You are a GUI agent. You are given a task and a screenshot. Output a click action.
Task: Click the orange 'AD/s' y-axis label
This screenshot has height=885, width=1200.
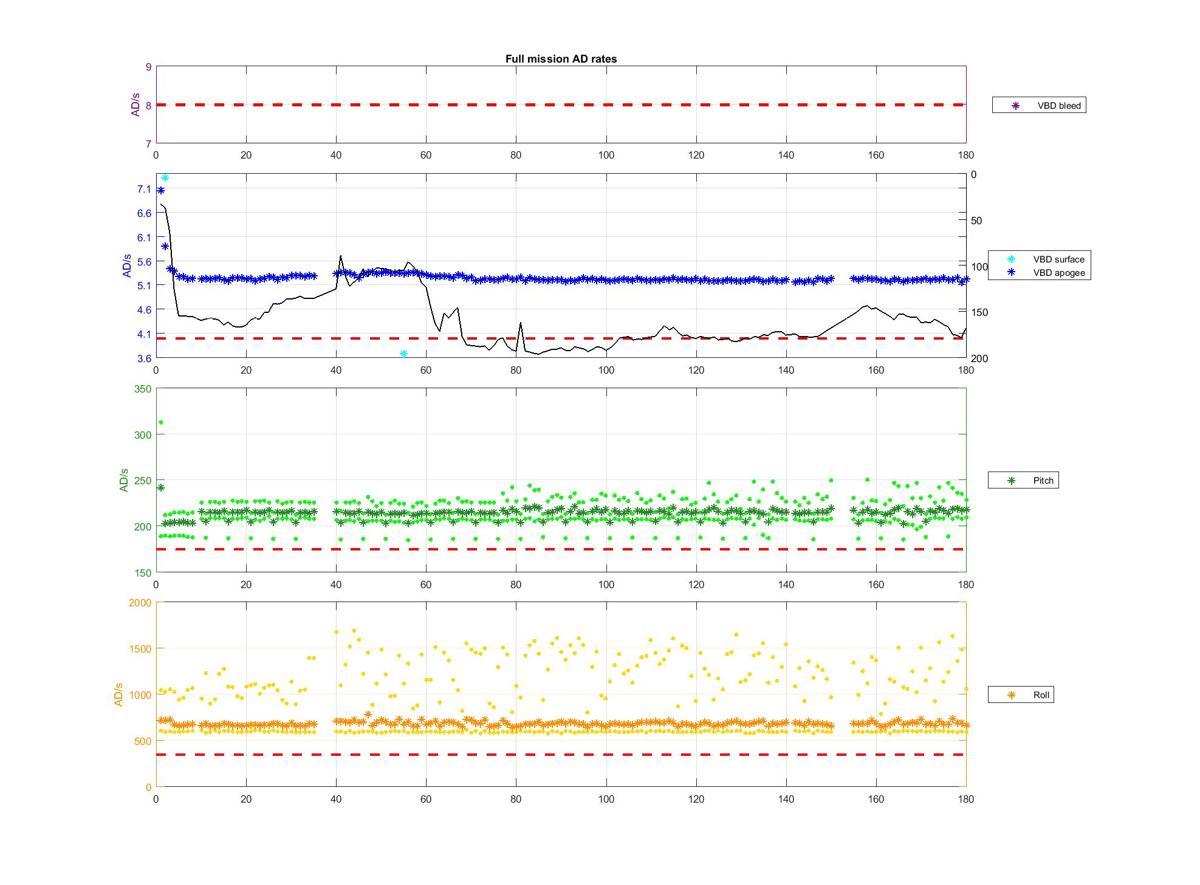point(119,695)
